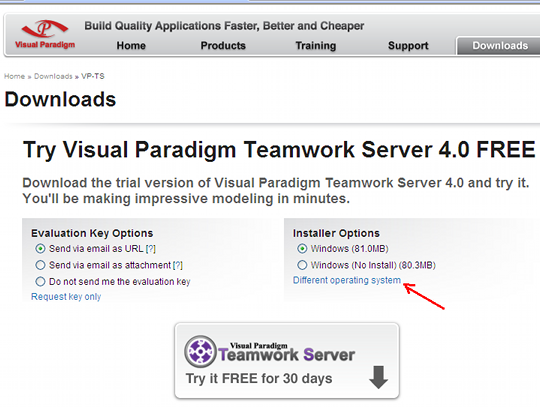Click the Evaluation Key Options heading
540x407 pixels.
(x=92, y=233)
